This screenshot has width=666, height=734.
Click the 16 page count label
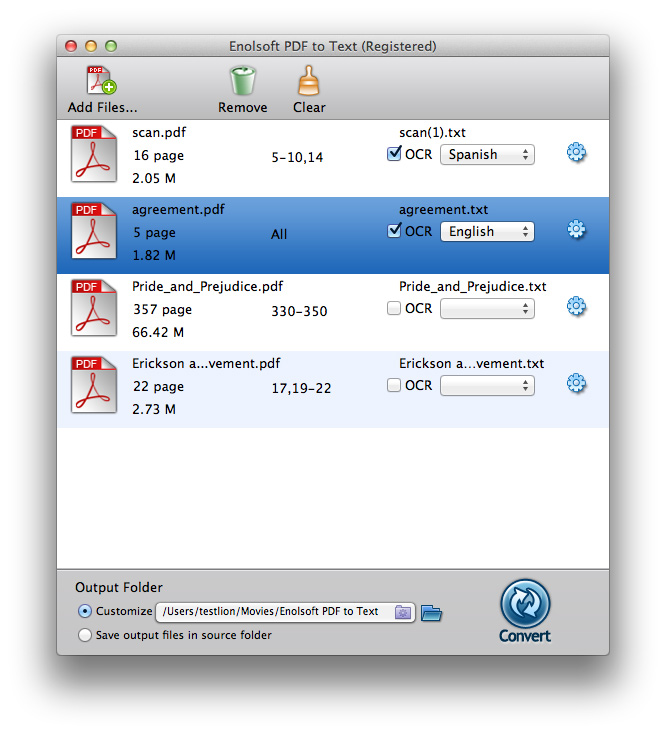(x=158, y=155)
